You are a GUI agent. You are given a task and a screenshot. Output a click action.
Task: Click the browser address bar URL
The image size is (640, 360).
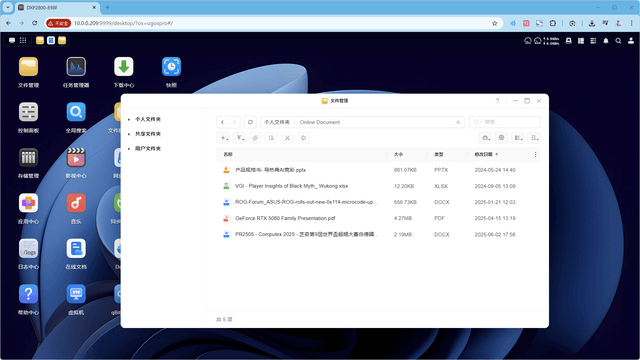click(x=123, y=23)
